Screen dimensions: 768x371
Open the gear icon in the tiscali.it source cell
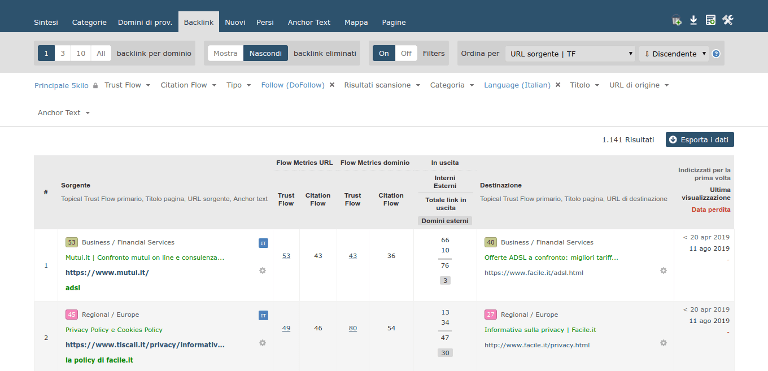262,343
